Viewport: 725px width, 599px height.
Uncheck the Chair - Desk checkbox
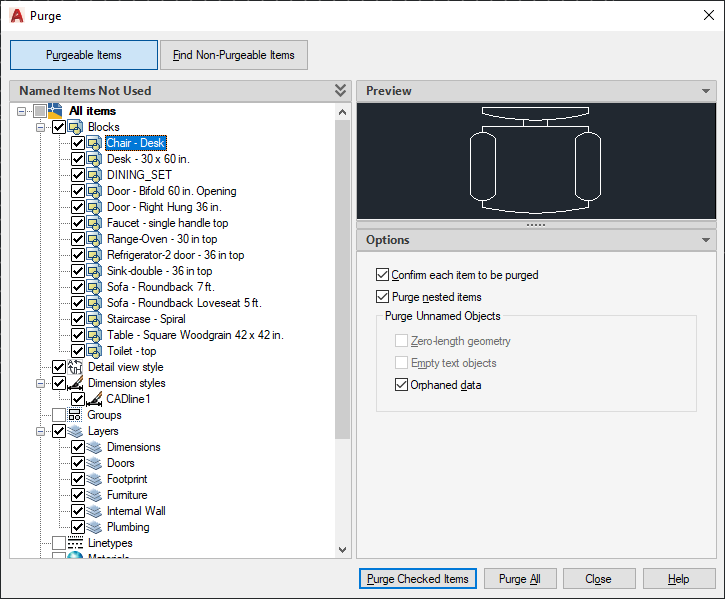78,143
